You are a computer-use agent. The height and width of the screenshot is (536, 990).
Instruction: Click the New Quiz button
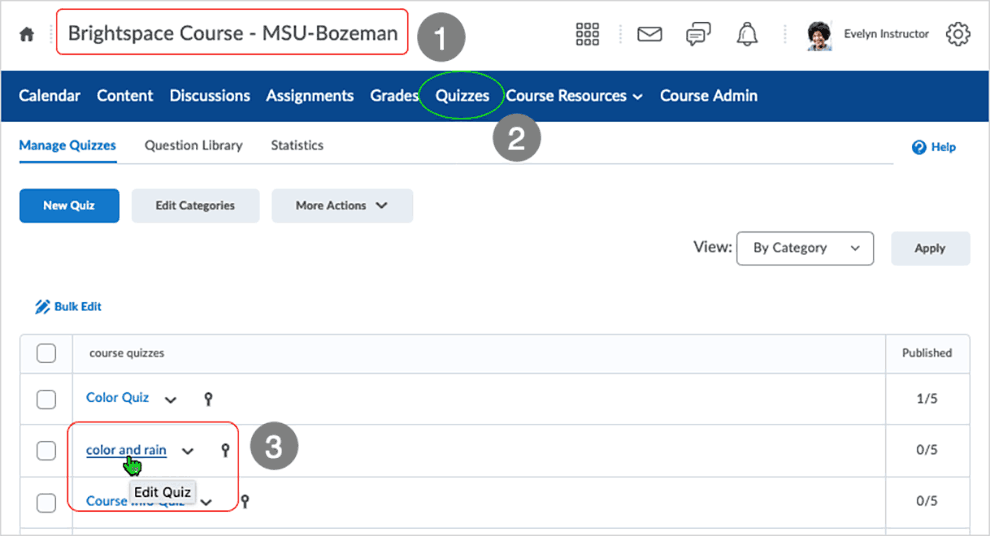(69, 206)
